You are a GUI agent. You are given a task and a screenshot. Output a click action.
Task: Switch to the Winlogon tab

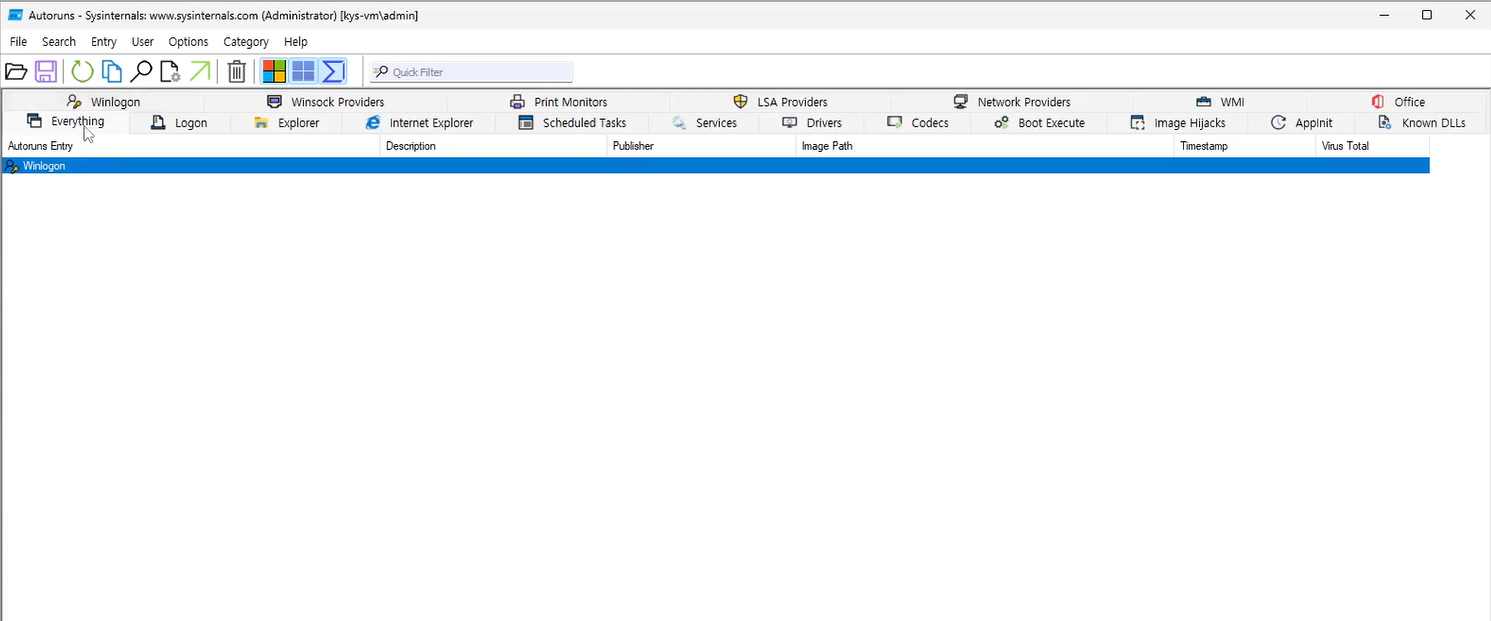point(103,102)
